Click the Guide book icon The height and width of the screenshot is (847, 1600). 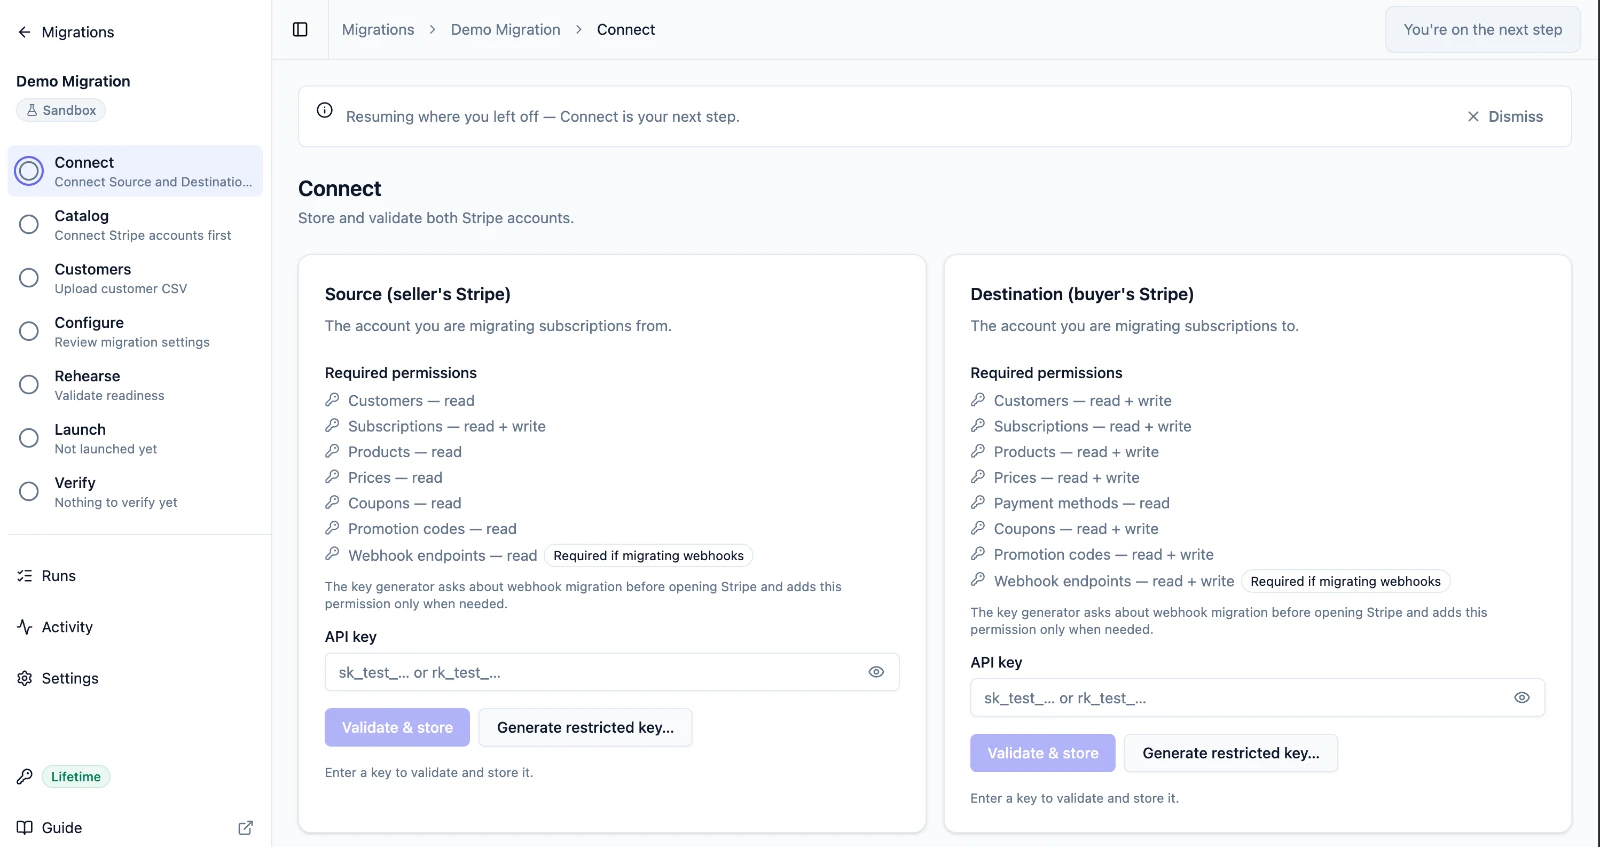(x=25, y=828)
